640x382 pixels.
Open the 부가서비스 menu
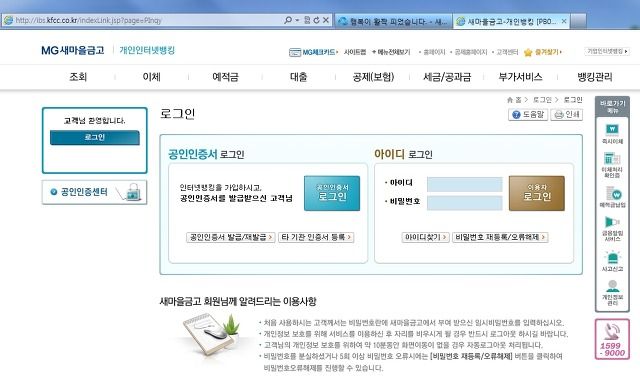(520, 77)
